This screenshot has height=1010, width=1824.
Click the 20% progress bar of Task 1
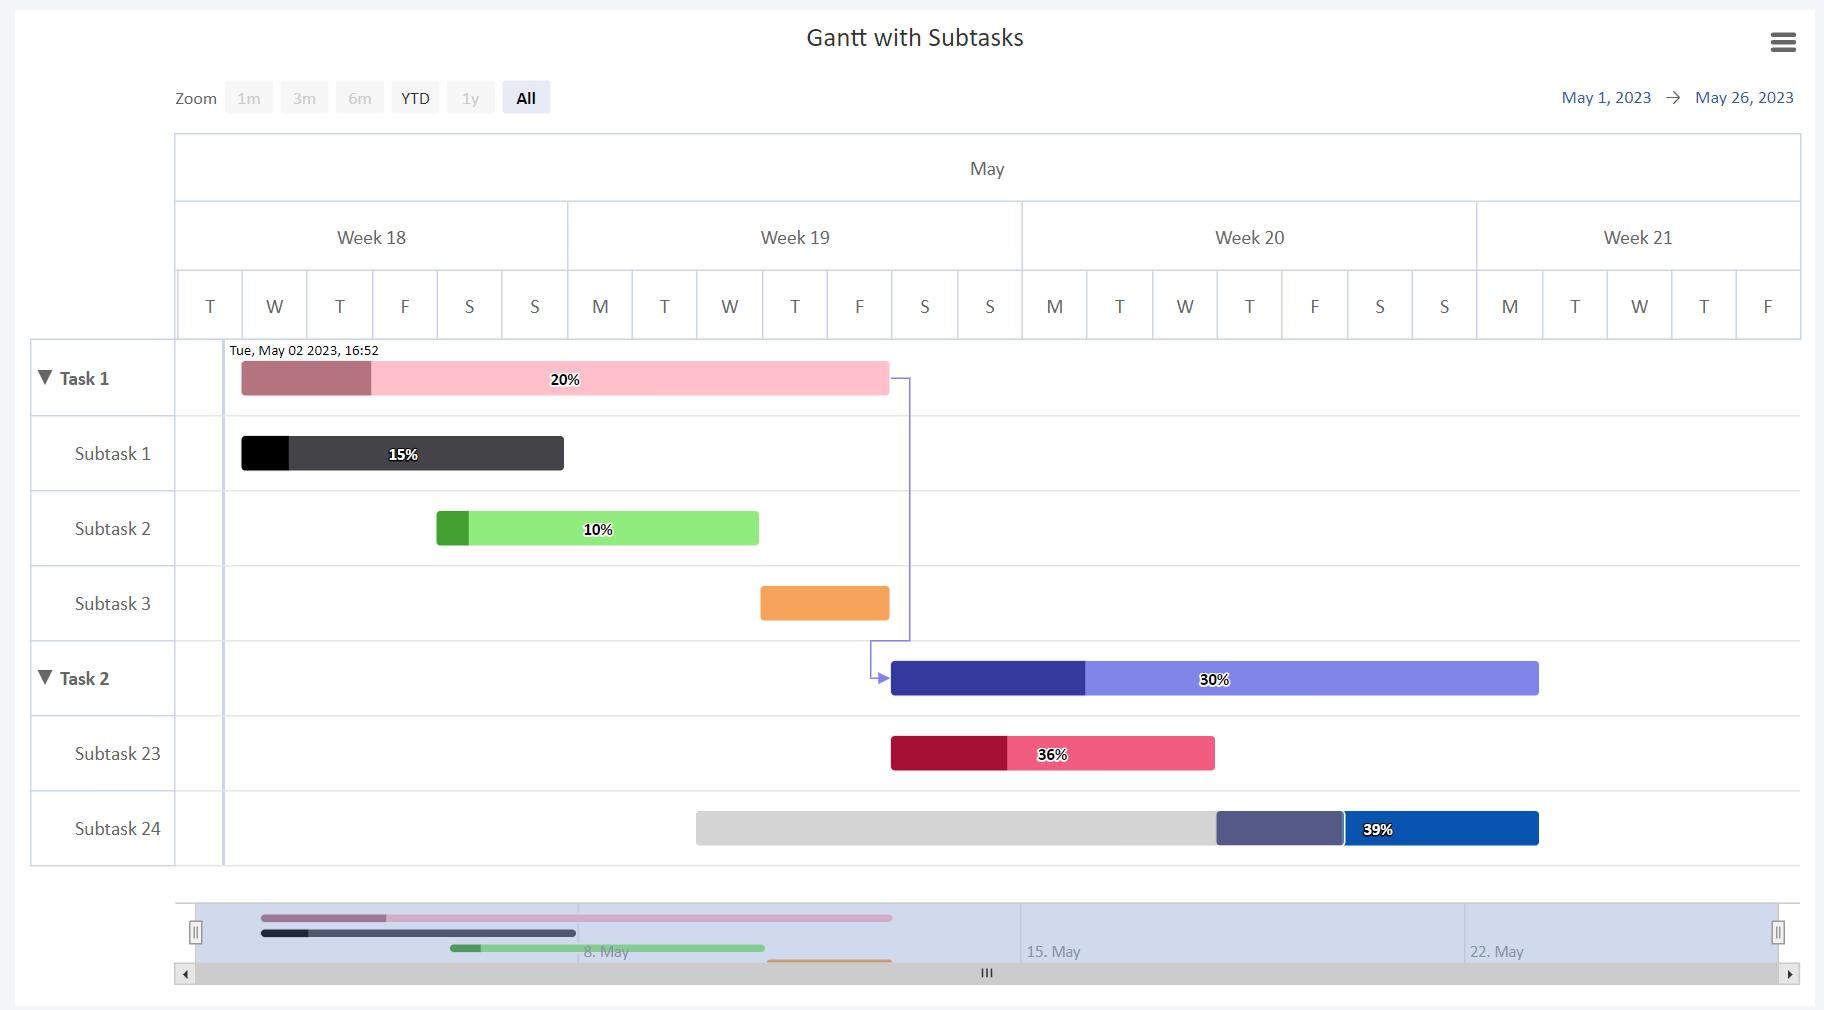(x=565, y=378)
